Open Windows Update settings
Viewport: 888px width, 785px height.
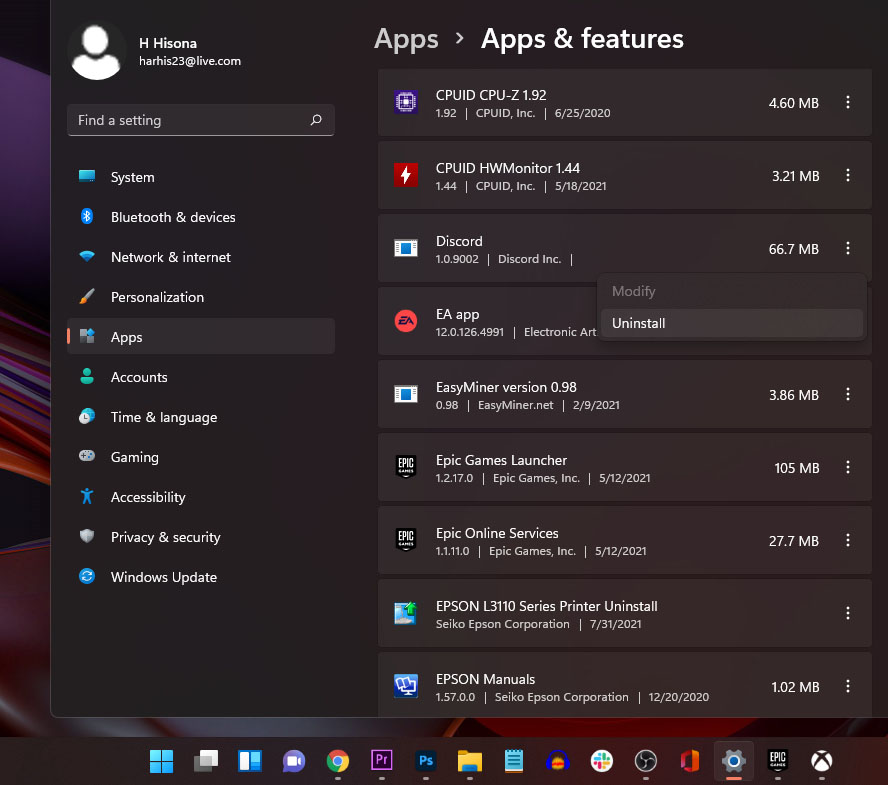coord(200,577)
